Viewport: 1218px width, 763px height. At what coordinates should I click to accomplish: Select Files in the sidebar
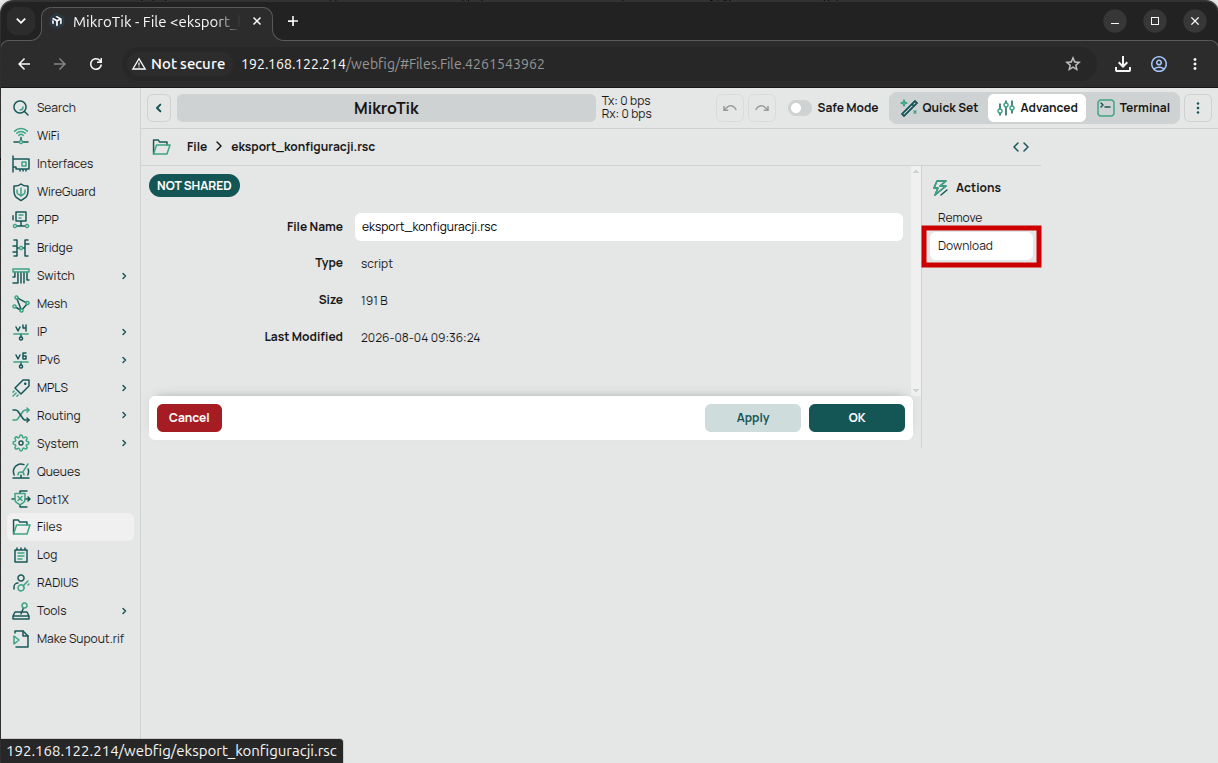pyautogui.click(x=68, y=527)
